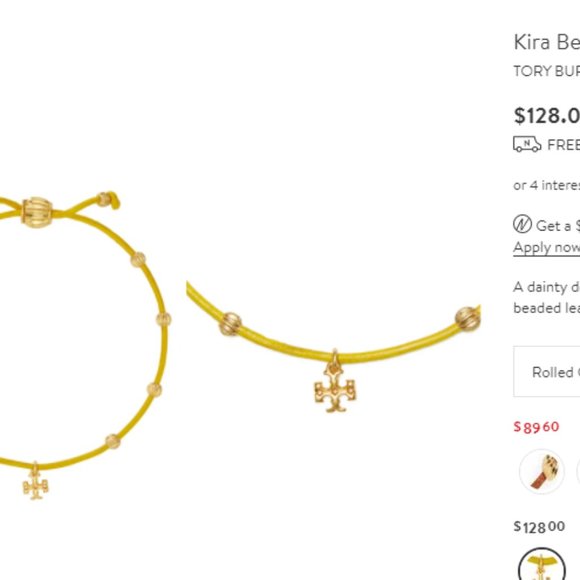Click the 4 interest-free payments text

coord(547,185)
